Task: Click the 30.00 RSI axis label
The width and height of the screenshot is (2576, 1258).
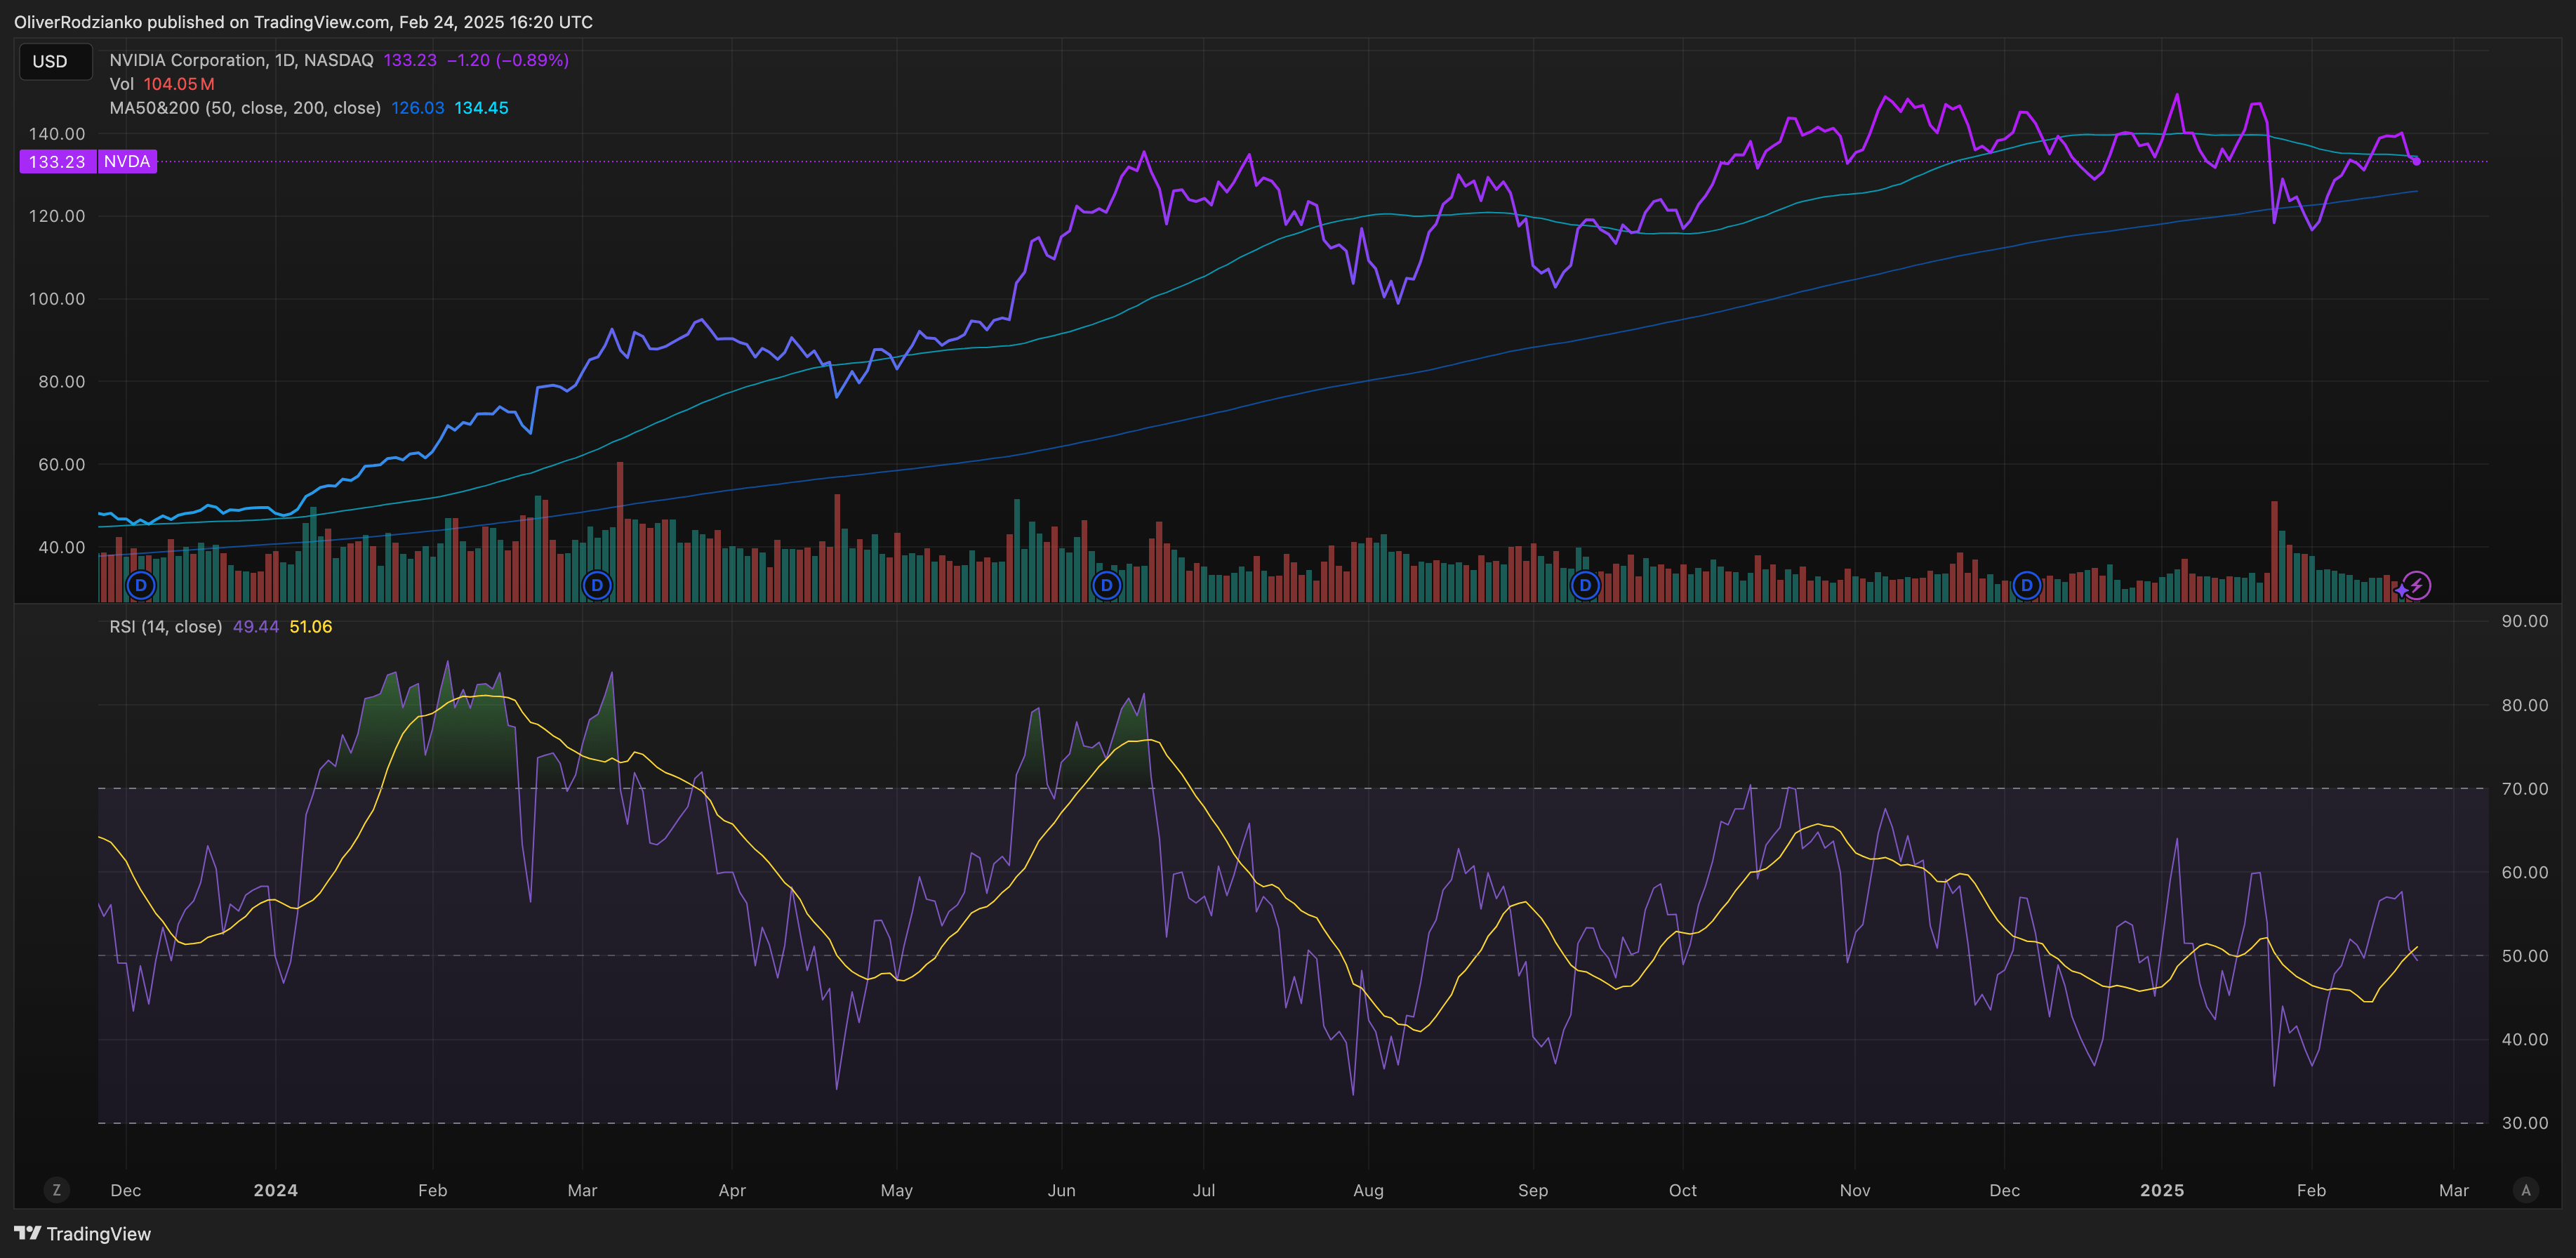Action: (2525, 1123)
